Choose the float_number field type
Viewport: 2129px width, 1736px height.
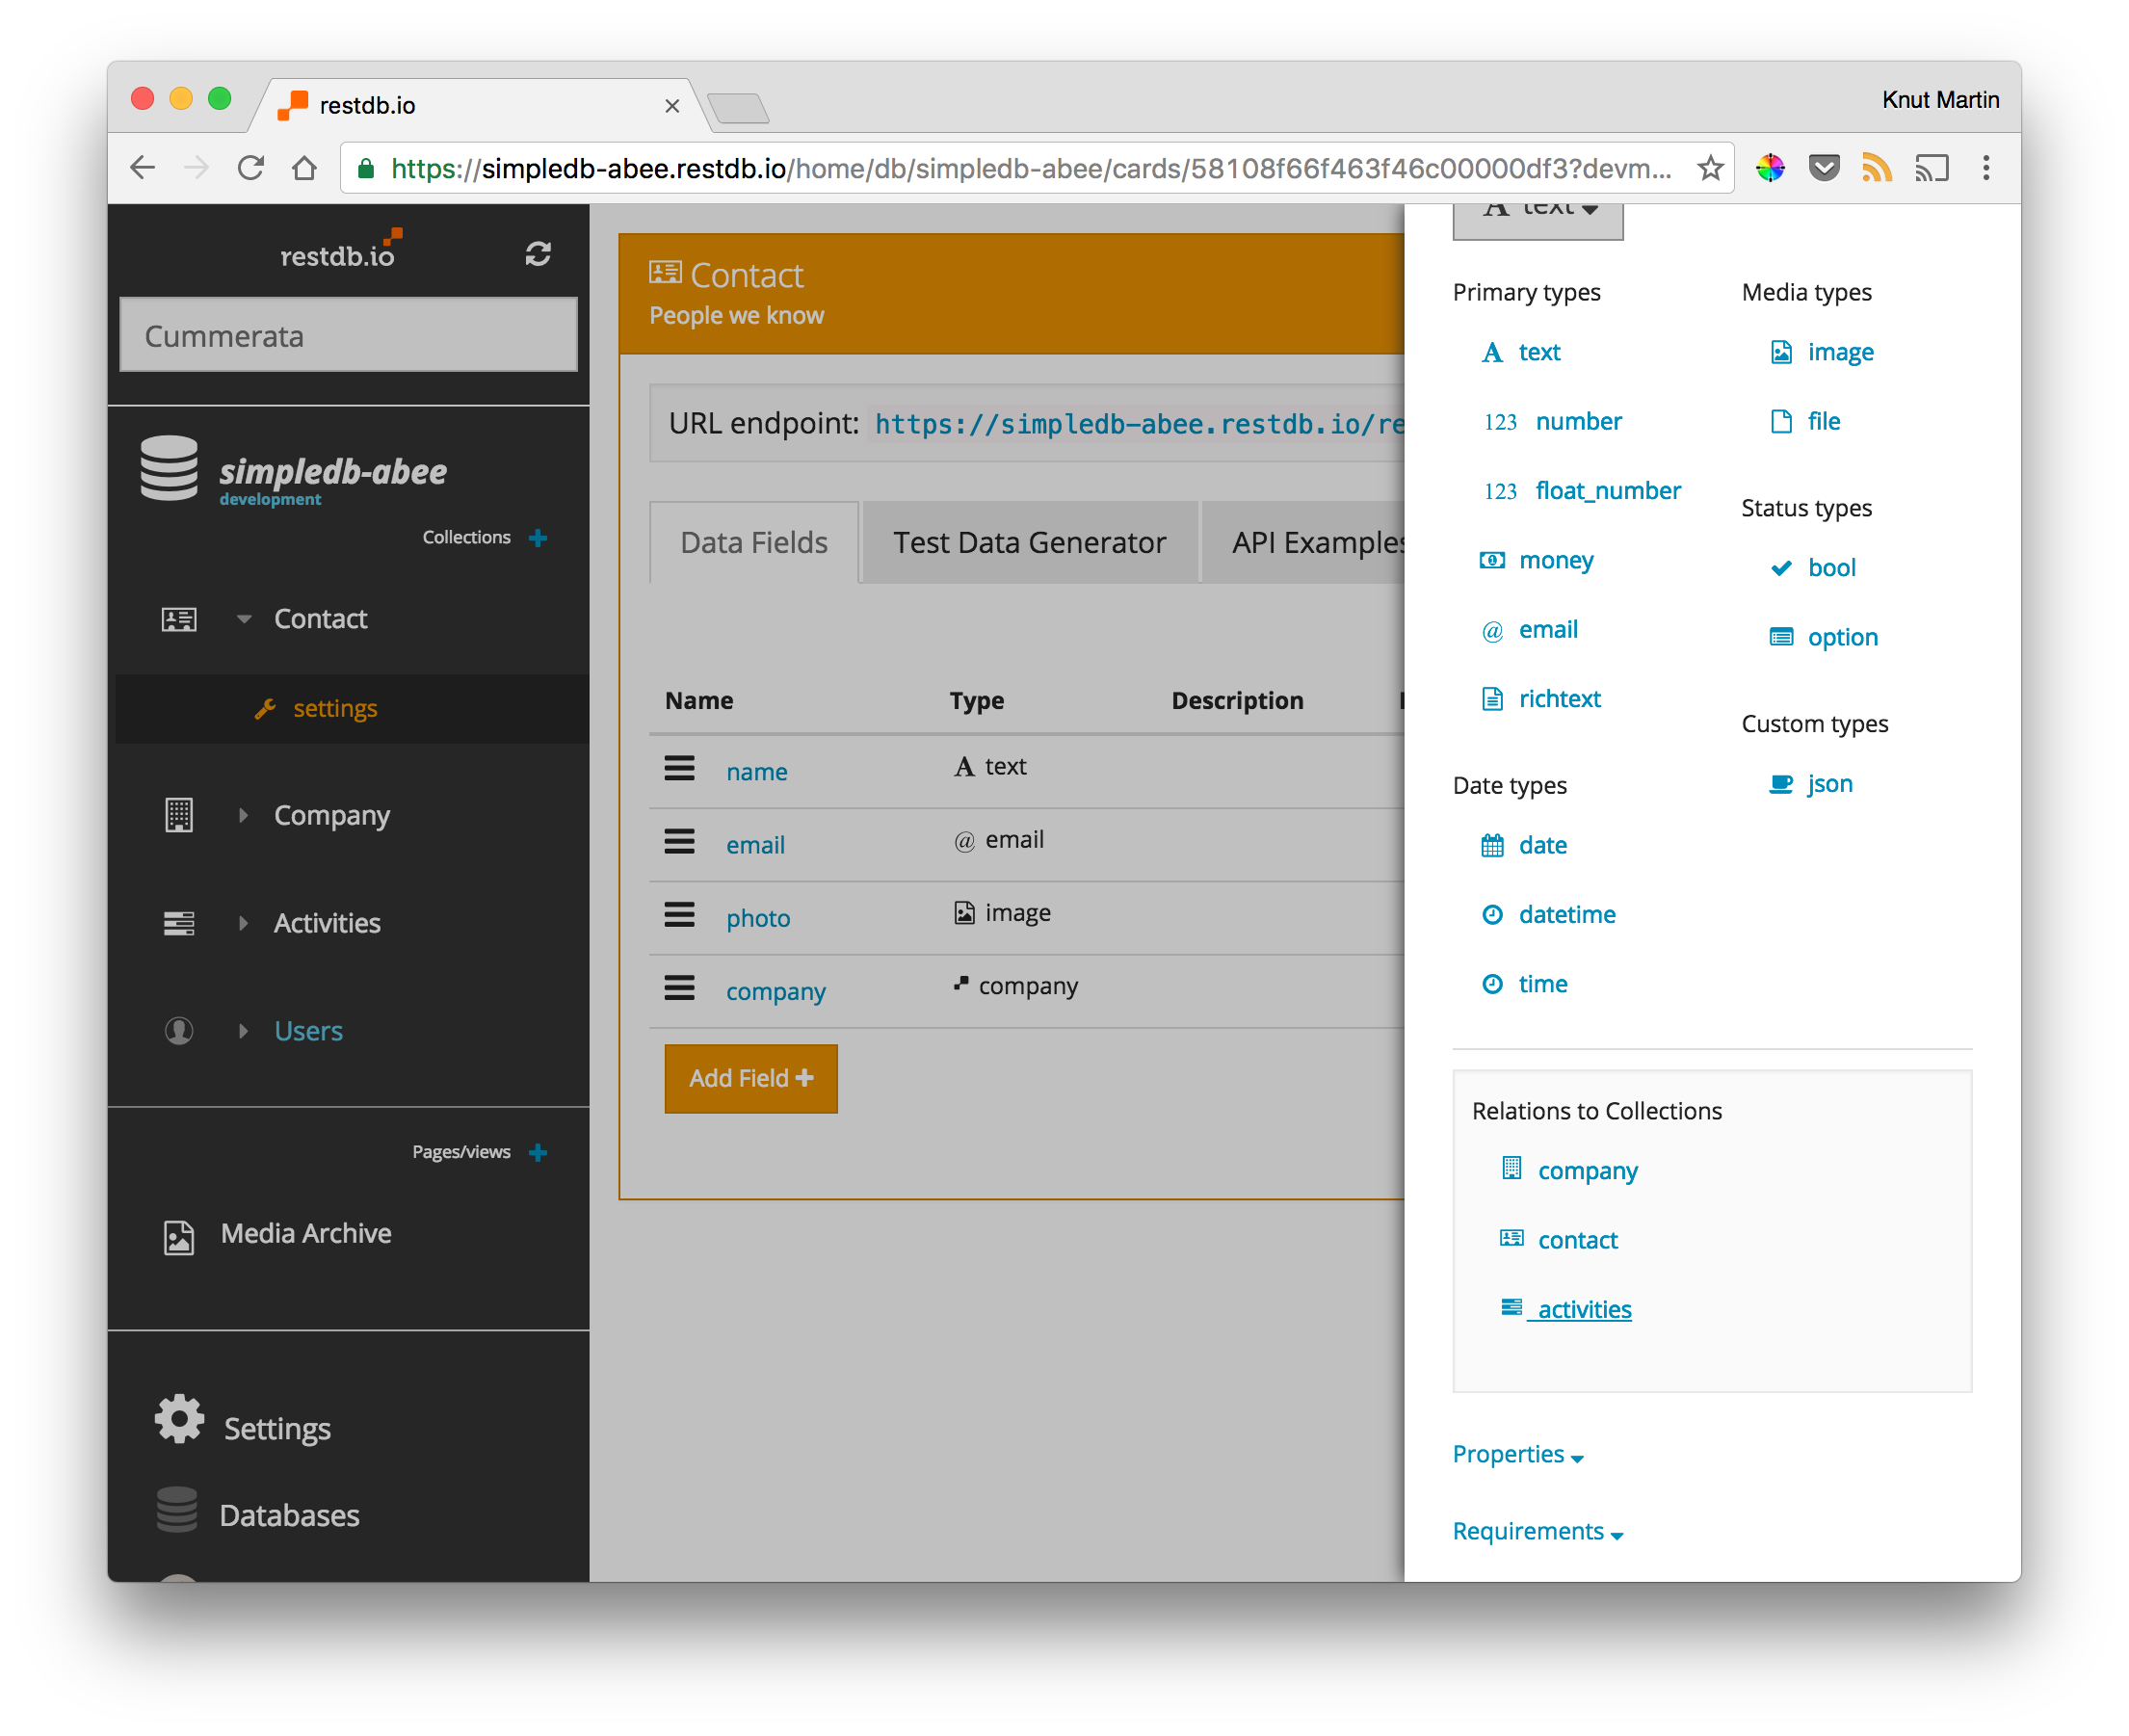1607,490
